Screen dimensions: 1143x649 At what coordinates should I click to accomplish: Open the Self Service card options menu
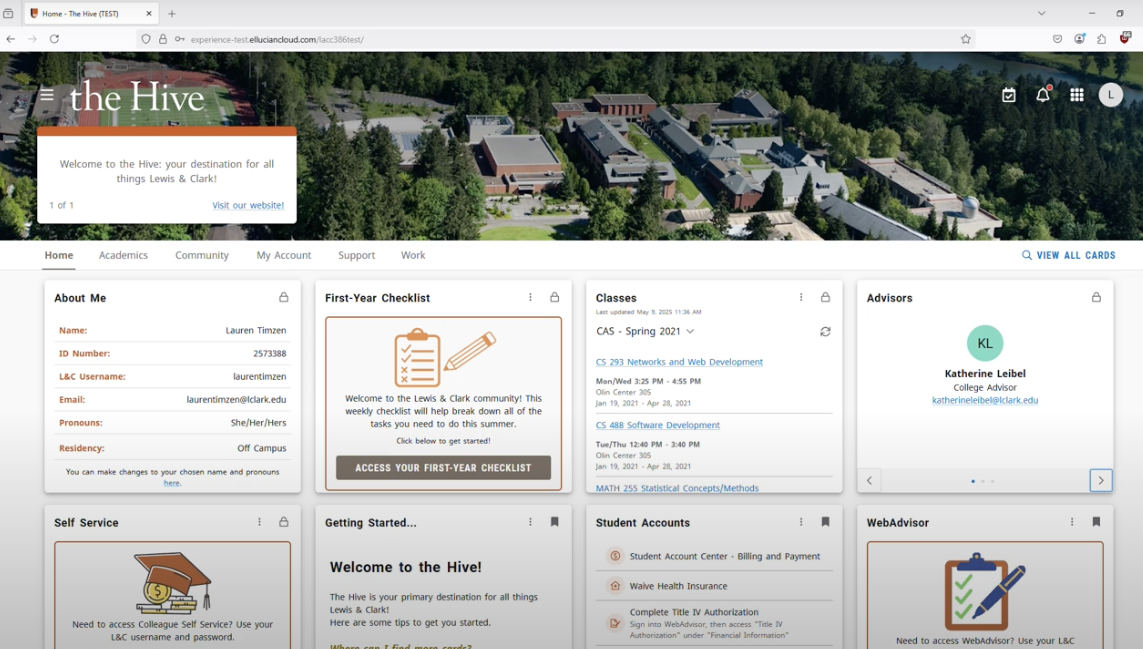coord(259,521)
